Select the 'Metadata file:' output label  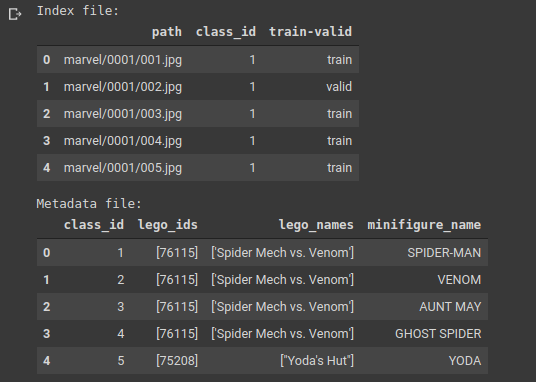click(x=89, y=203)
